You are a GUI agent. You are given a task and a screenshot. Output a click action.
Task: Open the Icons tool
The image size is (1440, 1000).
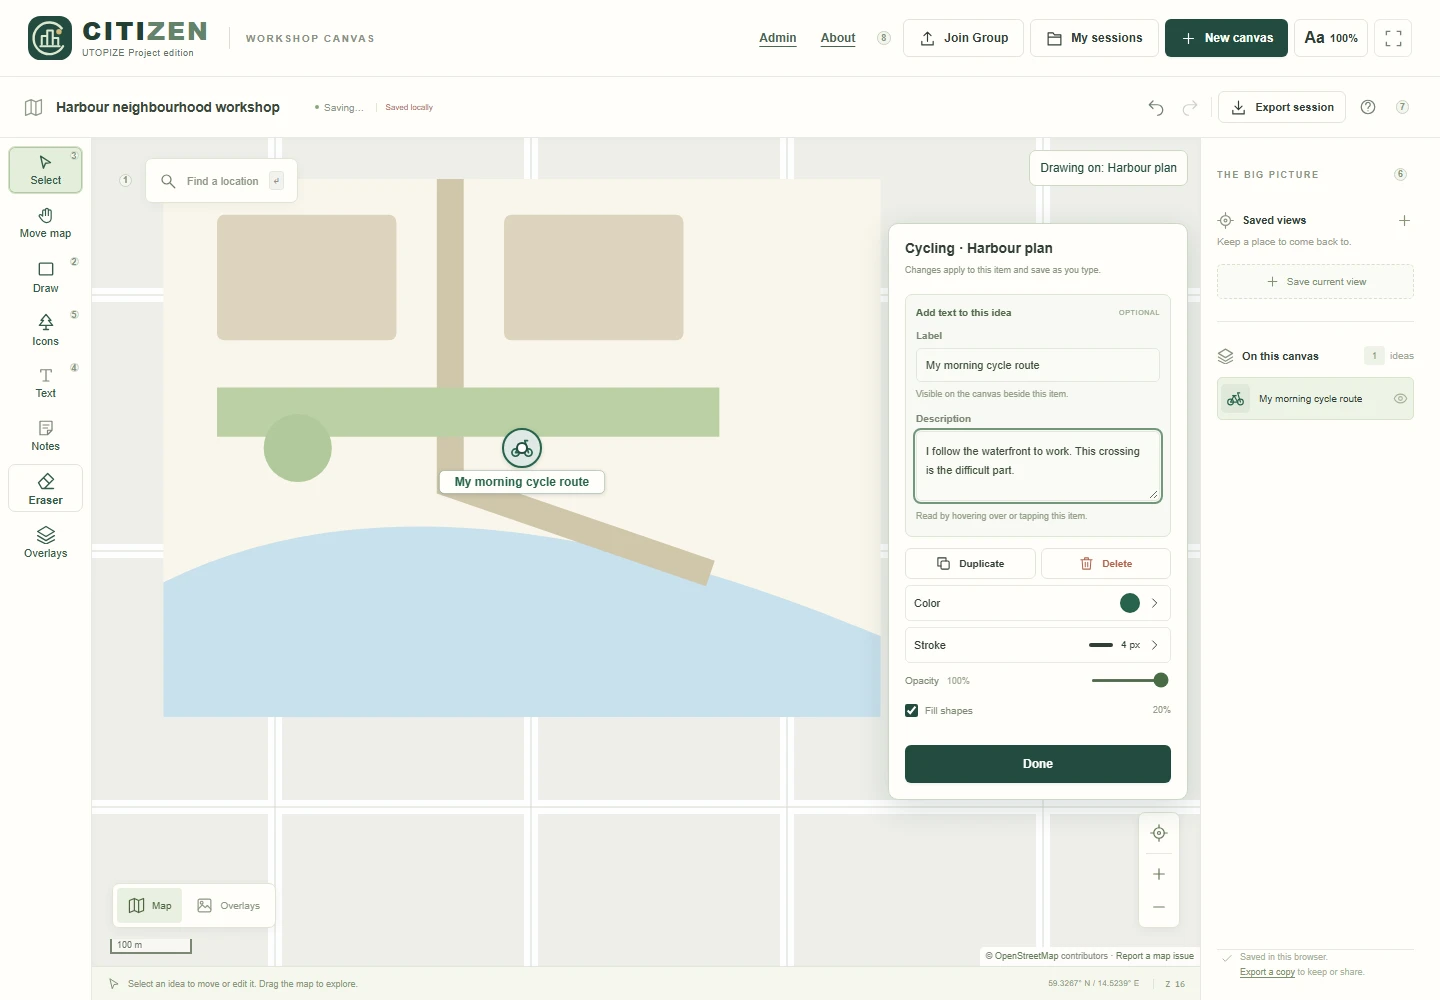pyautogui.click(x=45, y=330)
